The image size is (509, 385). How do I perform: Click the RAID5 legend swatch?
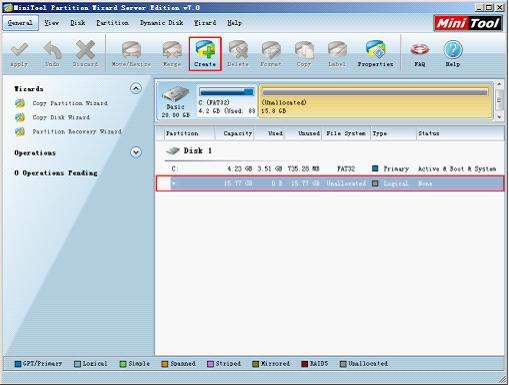(x=304, y=364)
